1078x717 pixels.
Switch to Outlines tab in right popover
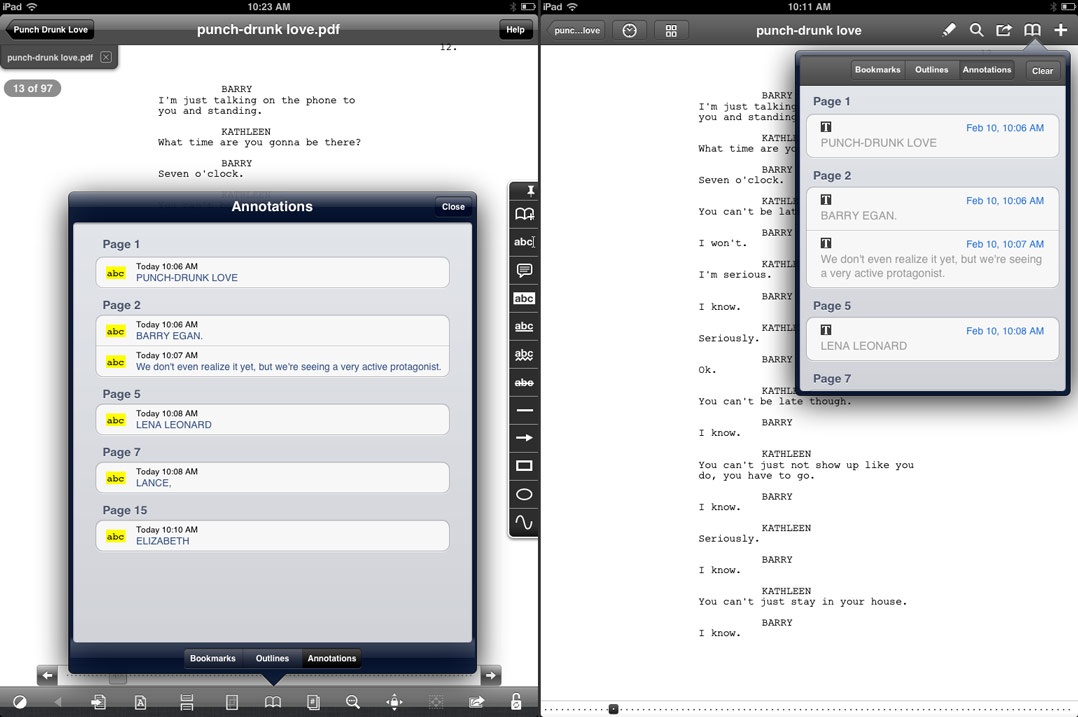tap(932, 69)
